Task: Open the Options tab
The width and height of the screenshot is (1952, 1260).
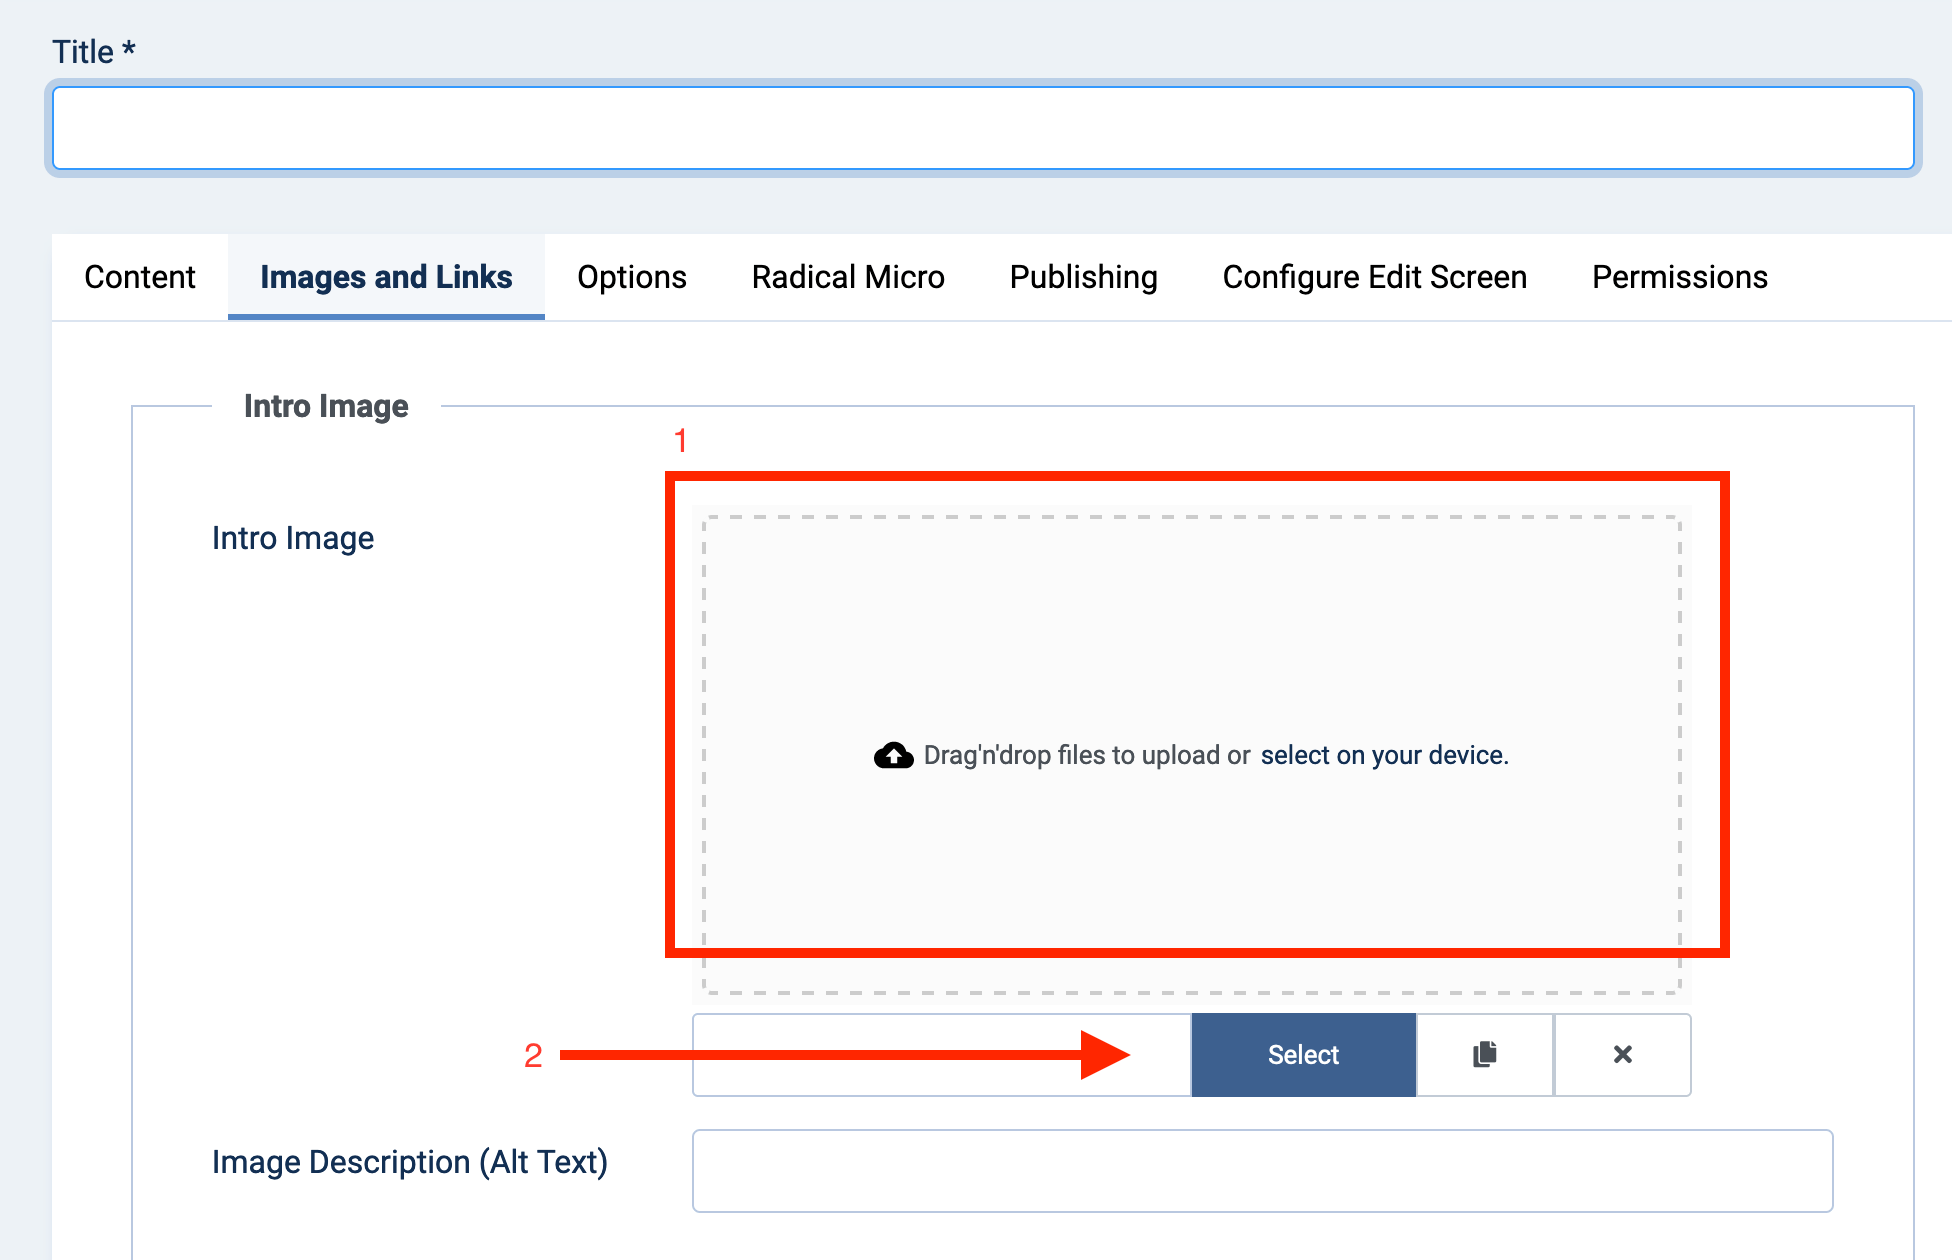Action: coord(631,277)
